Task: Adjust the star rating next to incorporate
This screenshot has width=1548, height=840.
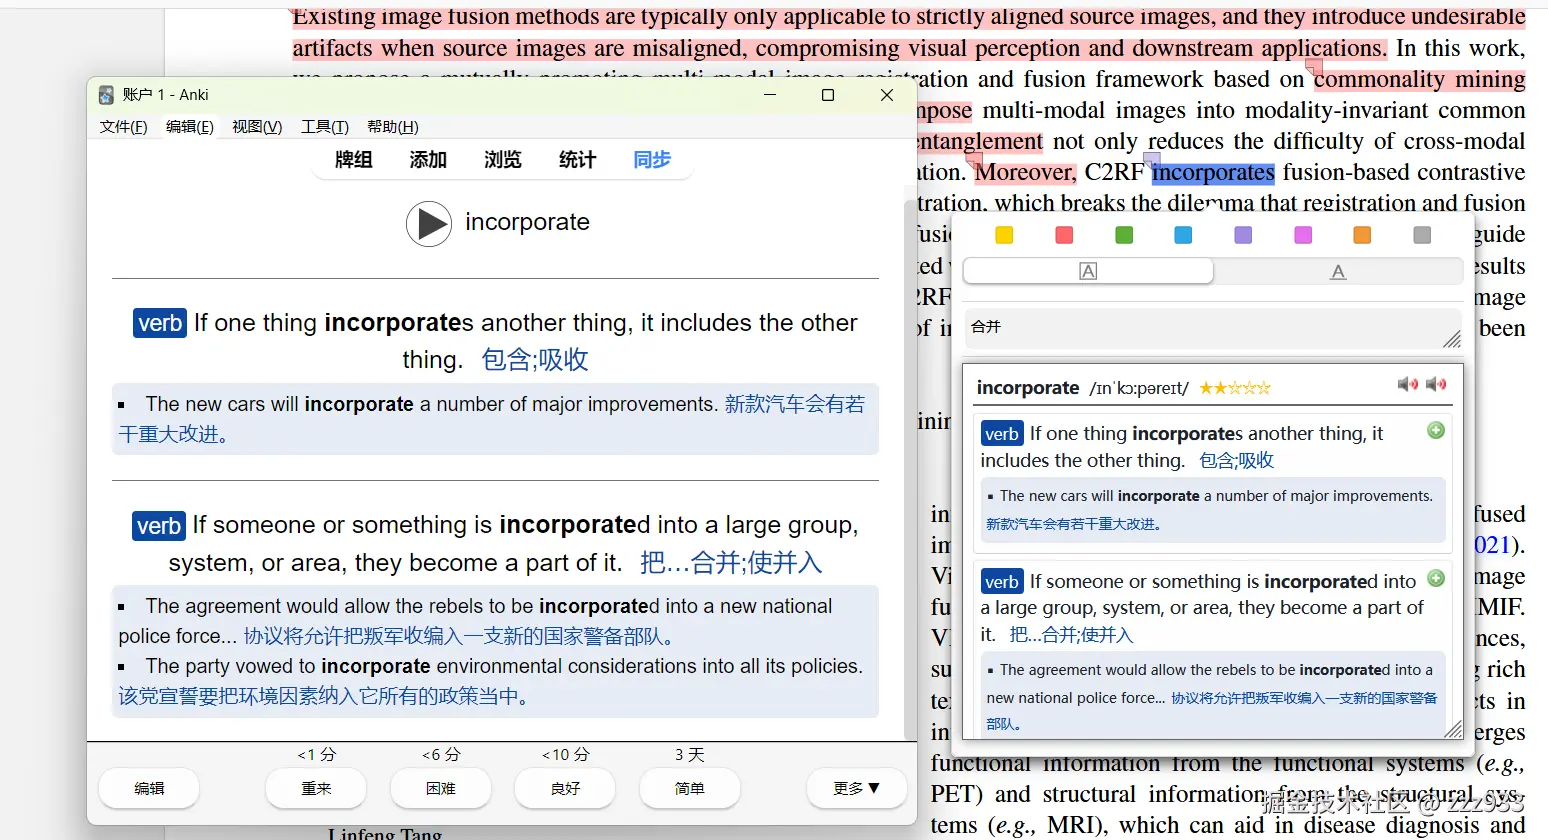Action: (1234, 387)
